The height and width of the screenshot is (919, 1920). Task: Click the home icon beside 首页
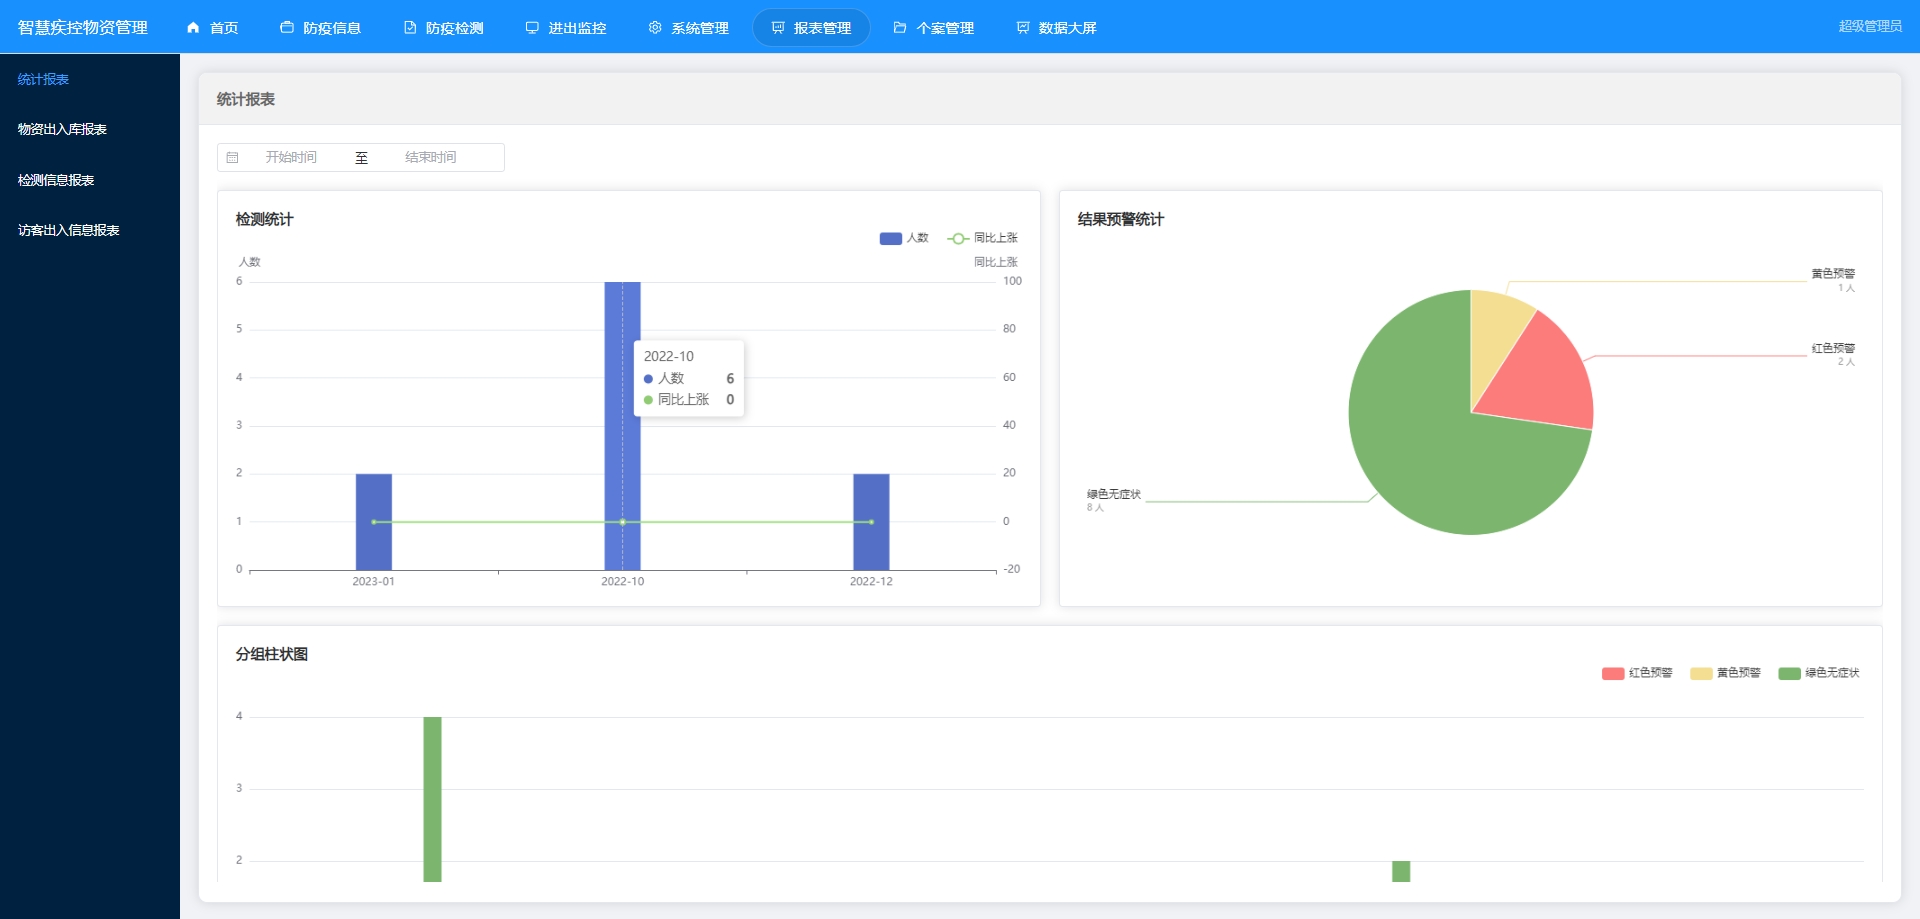coord(193,28)
